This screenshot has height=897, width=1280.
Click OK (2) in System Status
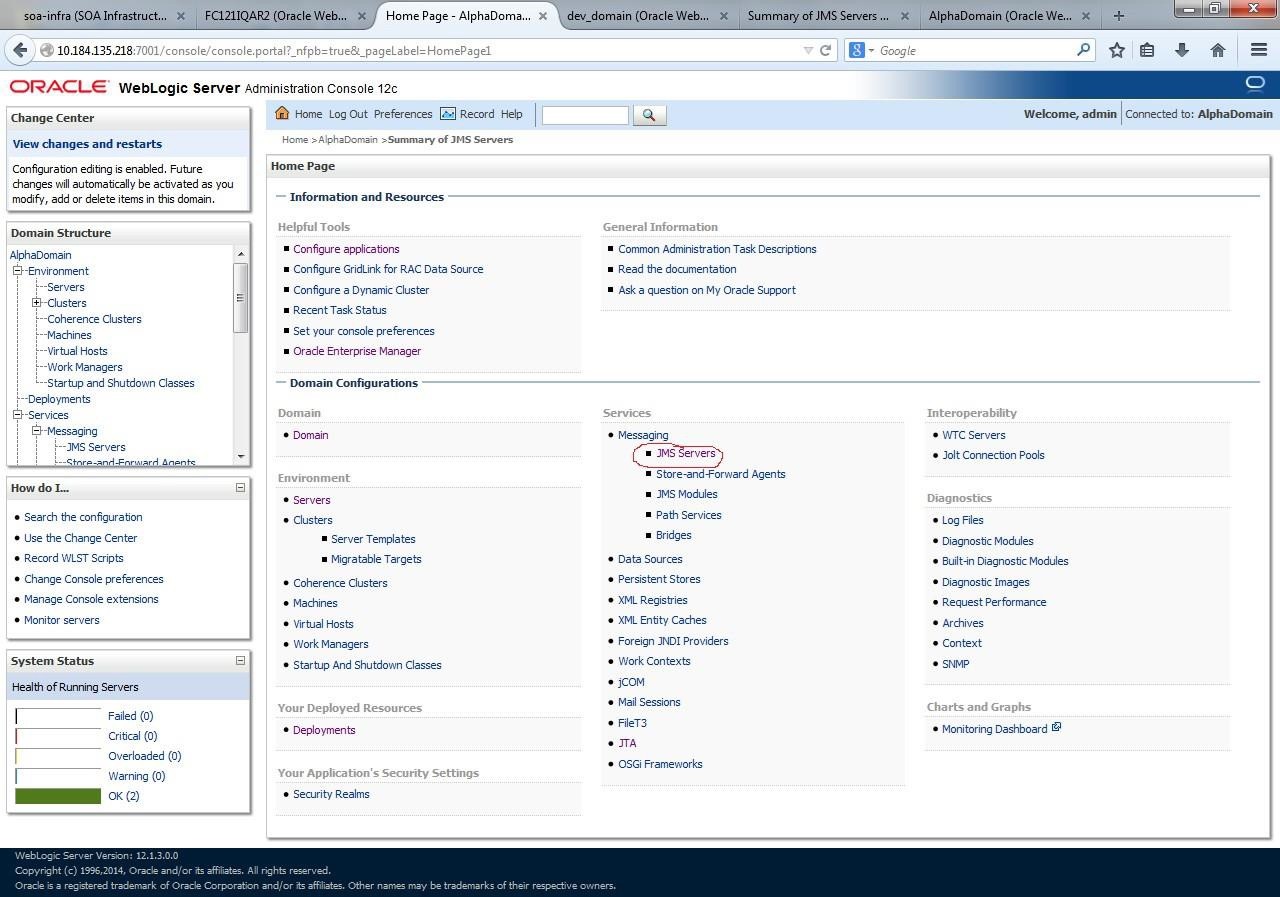coord(124,796)
